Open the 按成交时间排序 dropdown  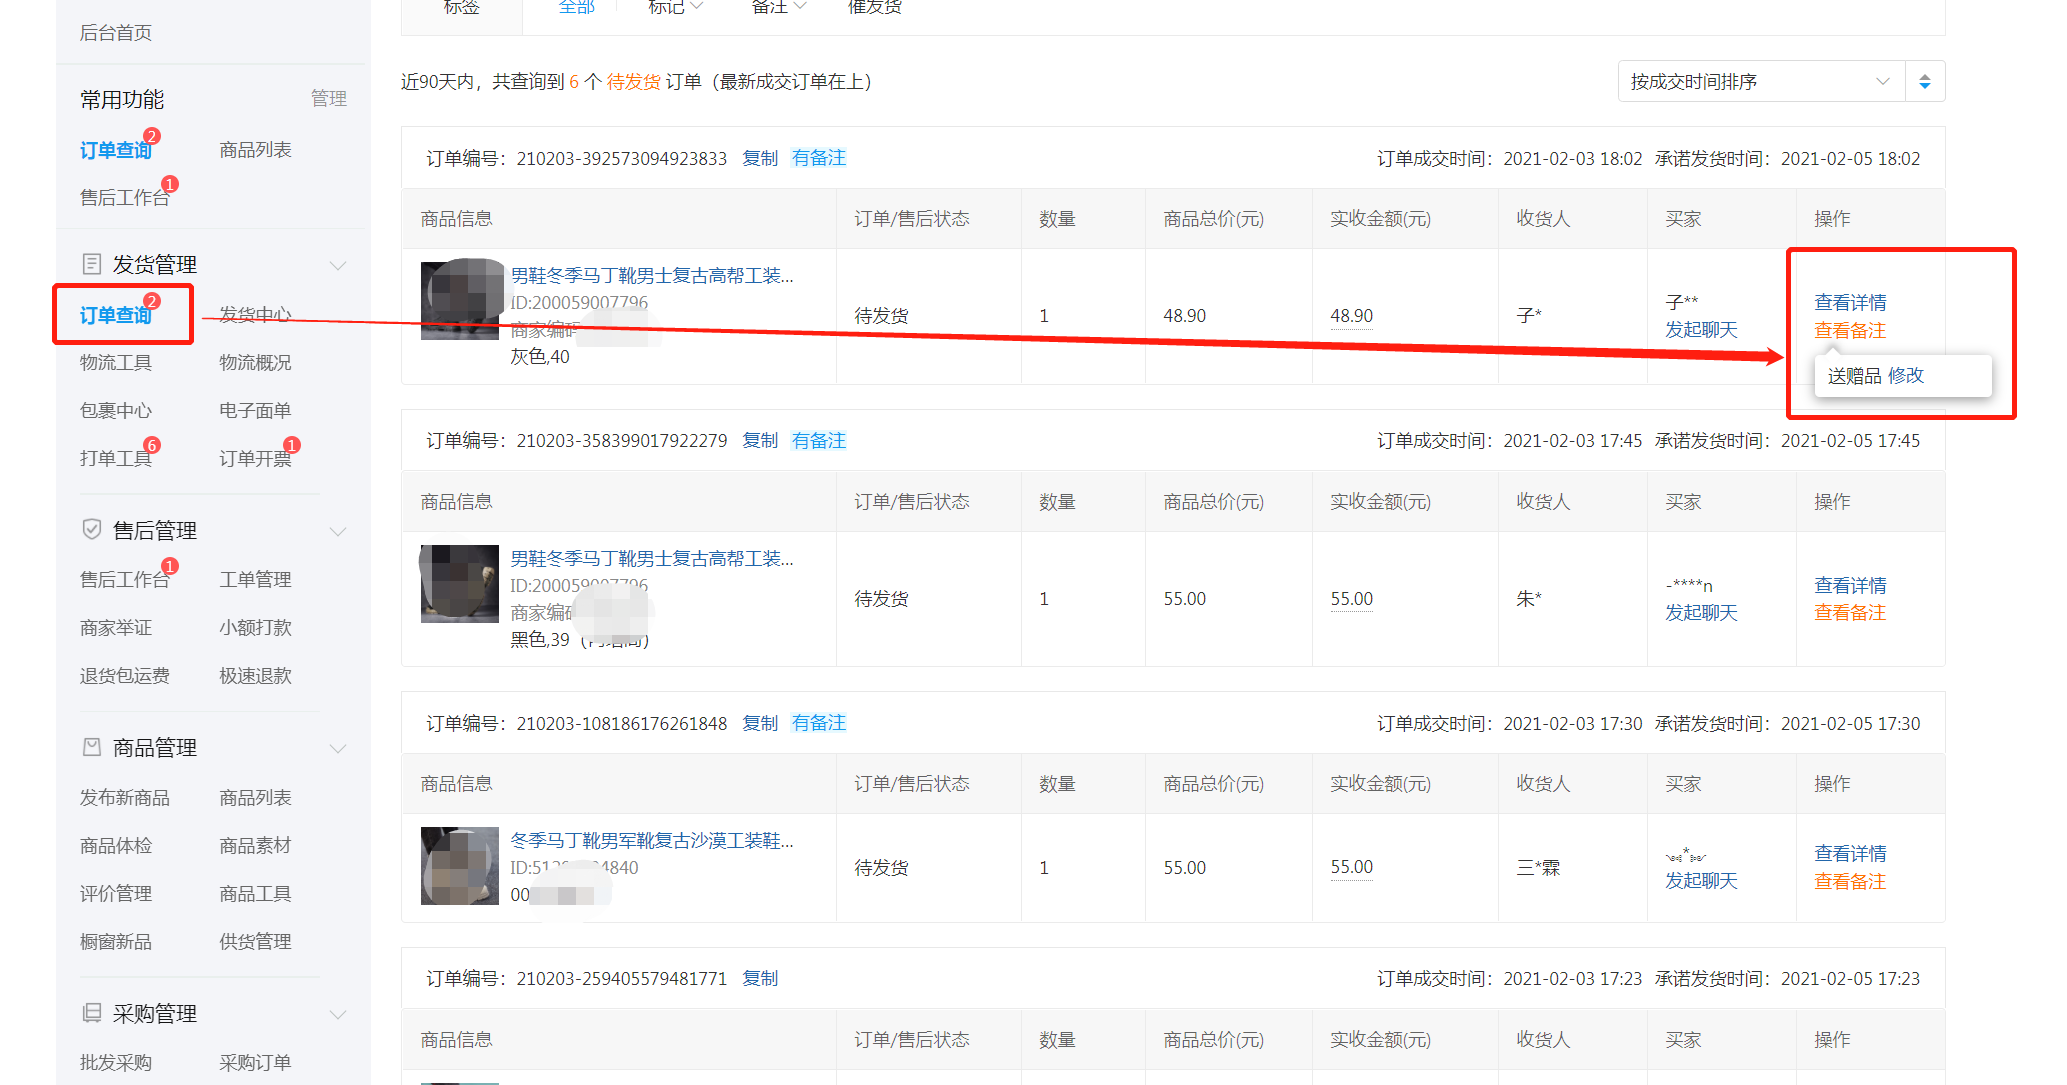coord(1760,82)
